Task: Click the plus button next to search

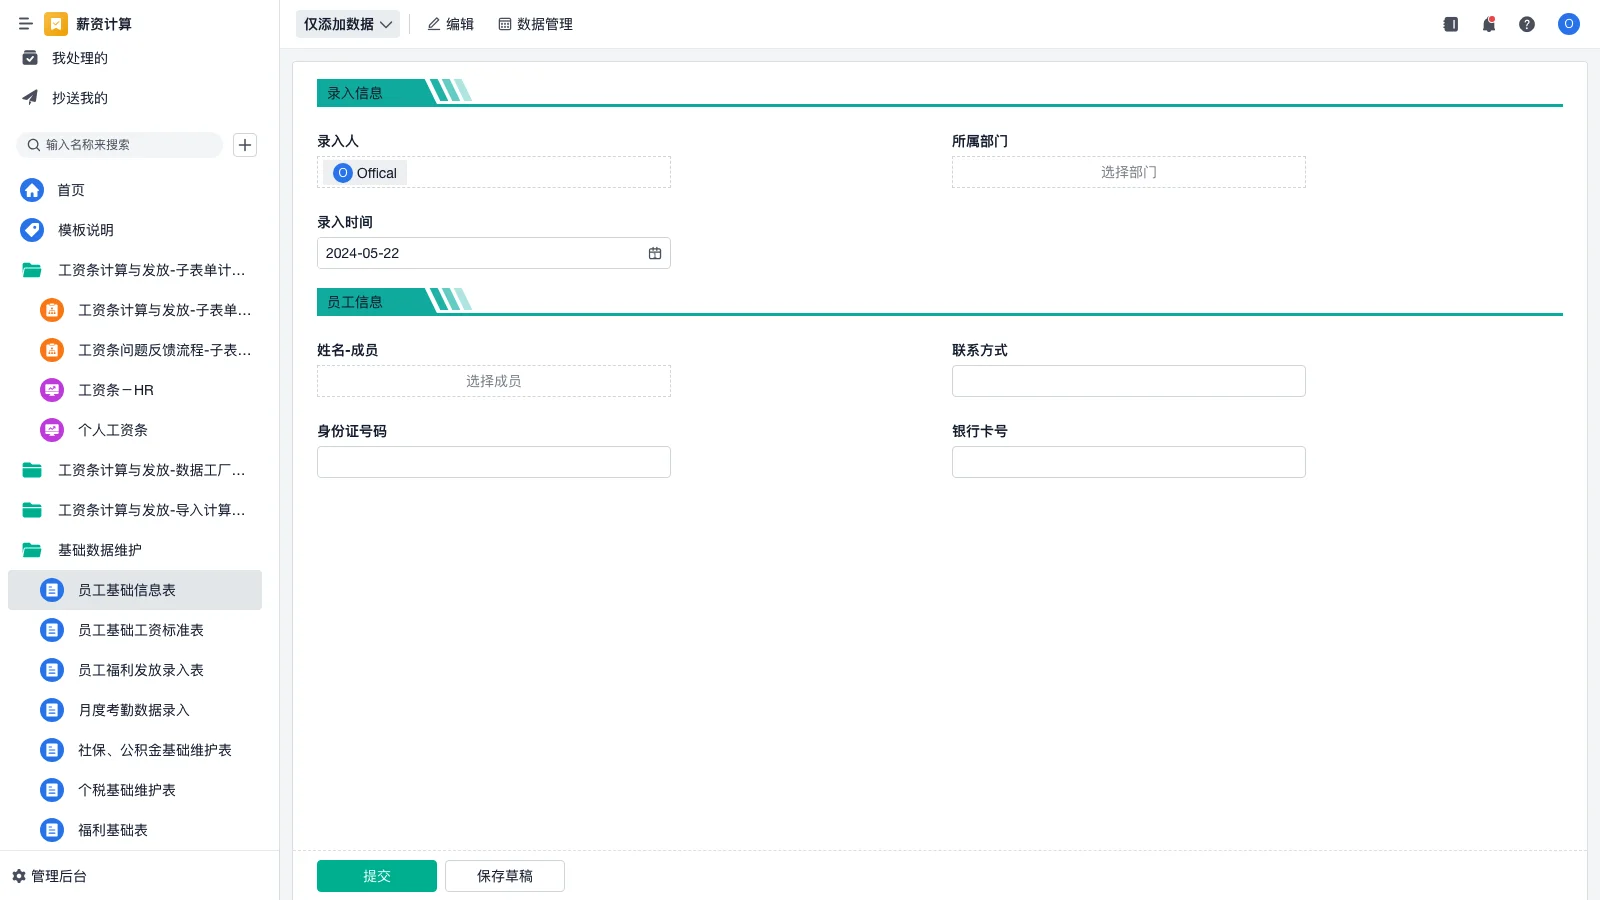Action: (245, 145)
